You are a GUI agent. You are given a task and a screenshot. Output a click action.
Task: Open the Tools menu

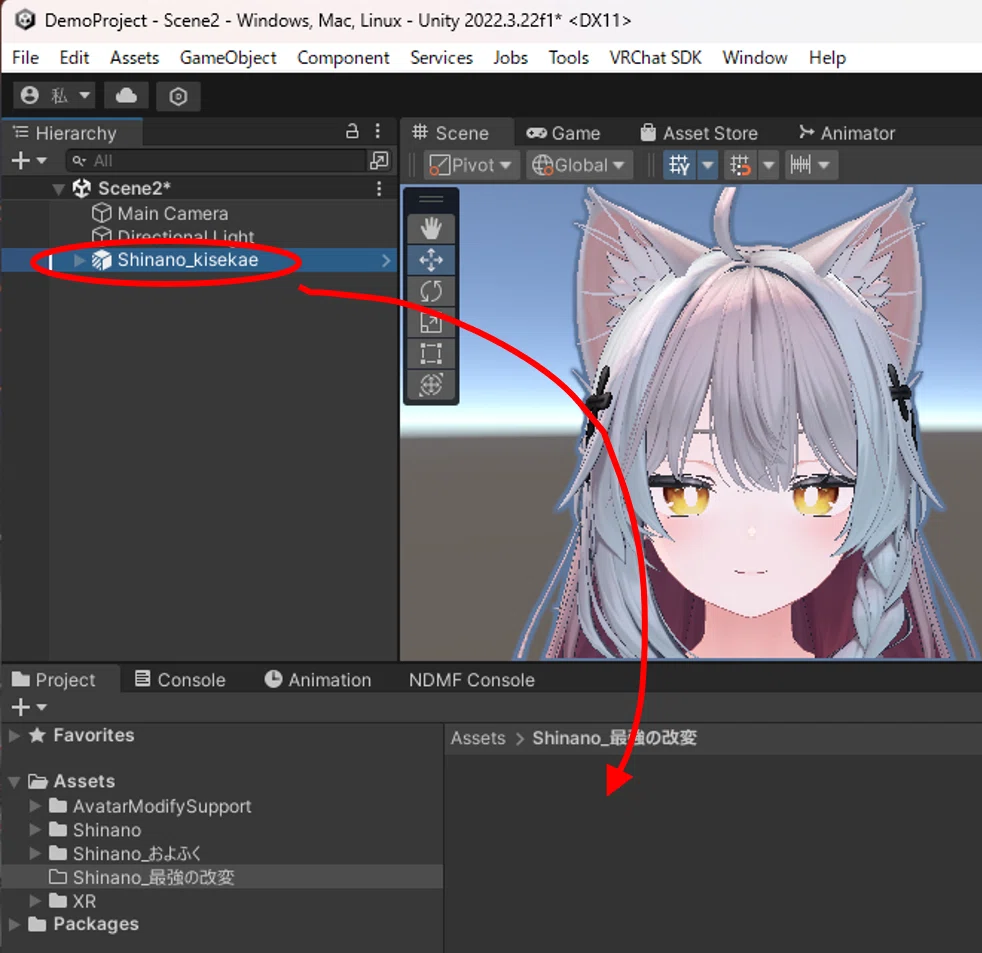click(x=569, y=58)
